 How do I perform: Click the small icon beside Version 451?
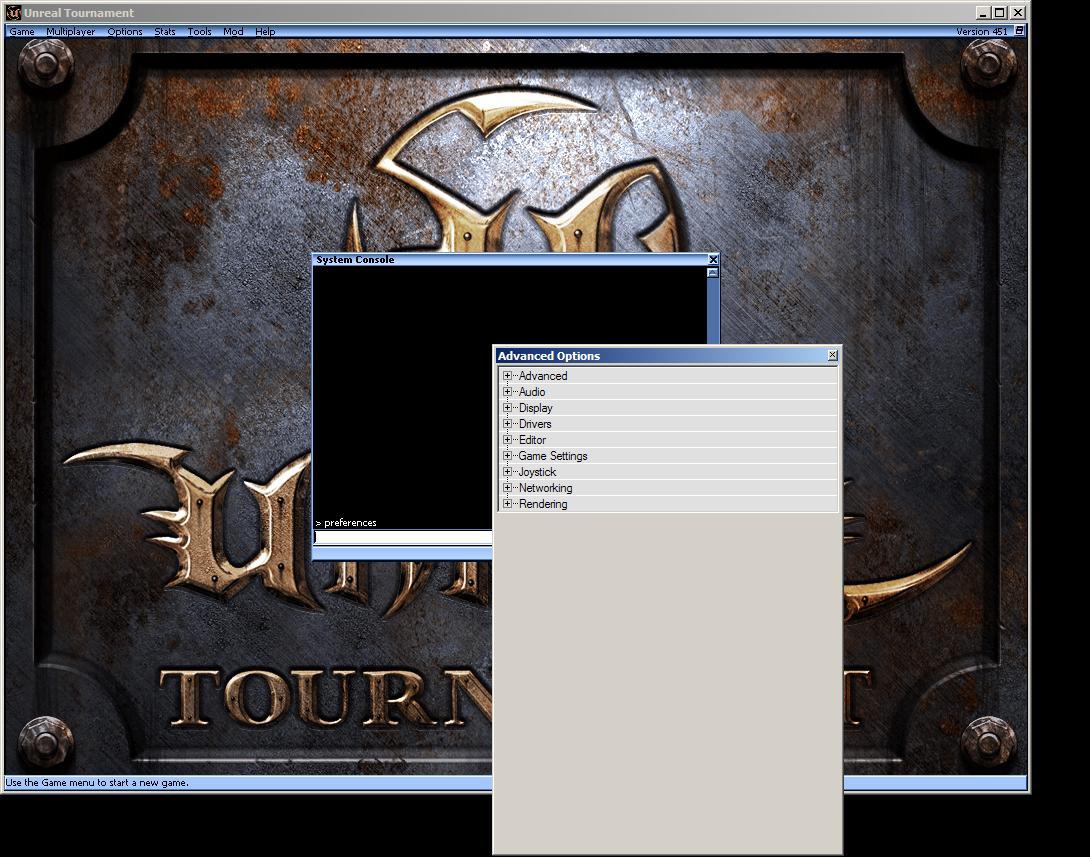[1019, 31]
